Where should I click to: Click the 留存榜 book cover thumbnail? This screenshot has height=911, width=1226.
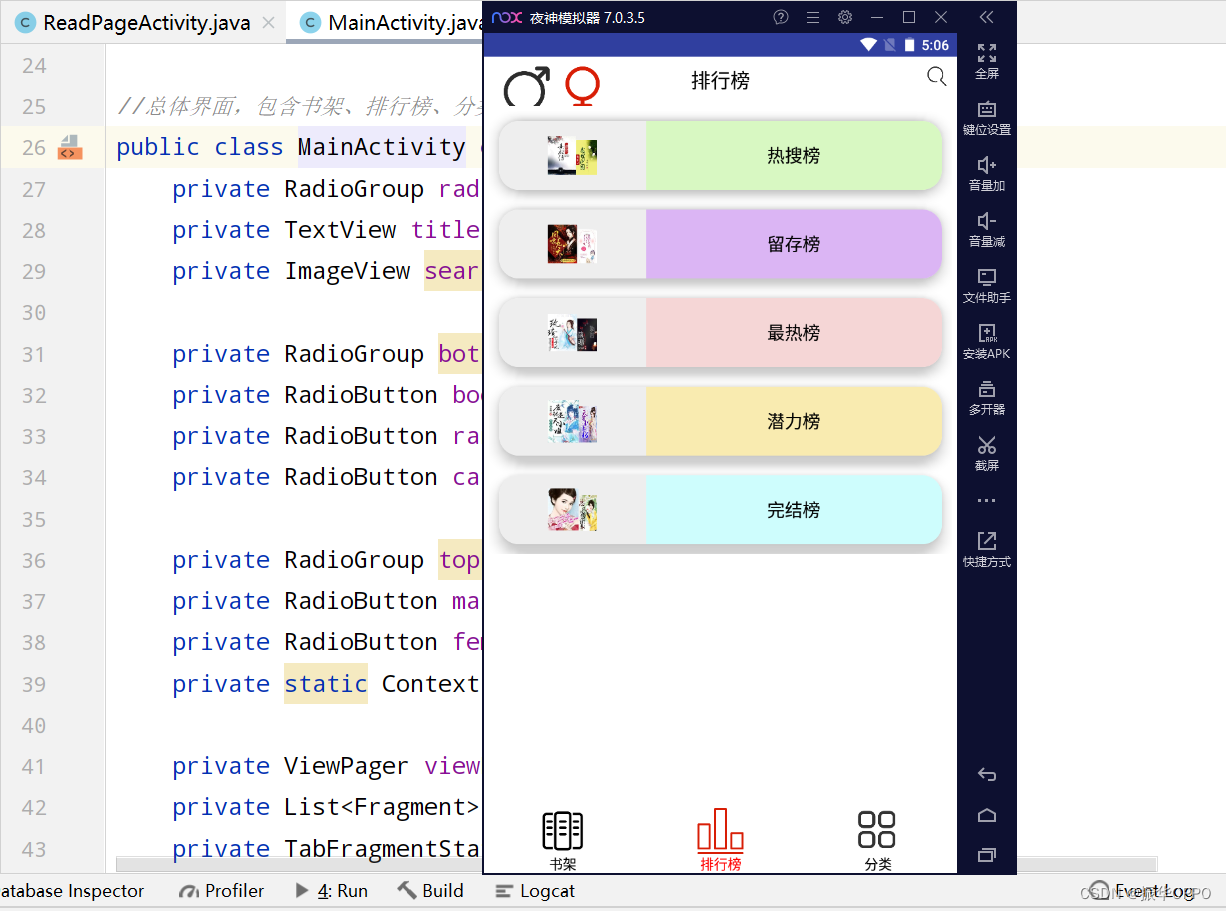click(x=572, y=244)
